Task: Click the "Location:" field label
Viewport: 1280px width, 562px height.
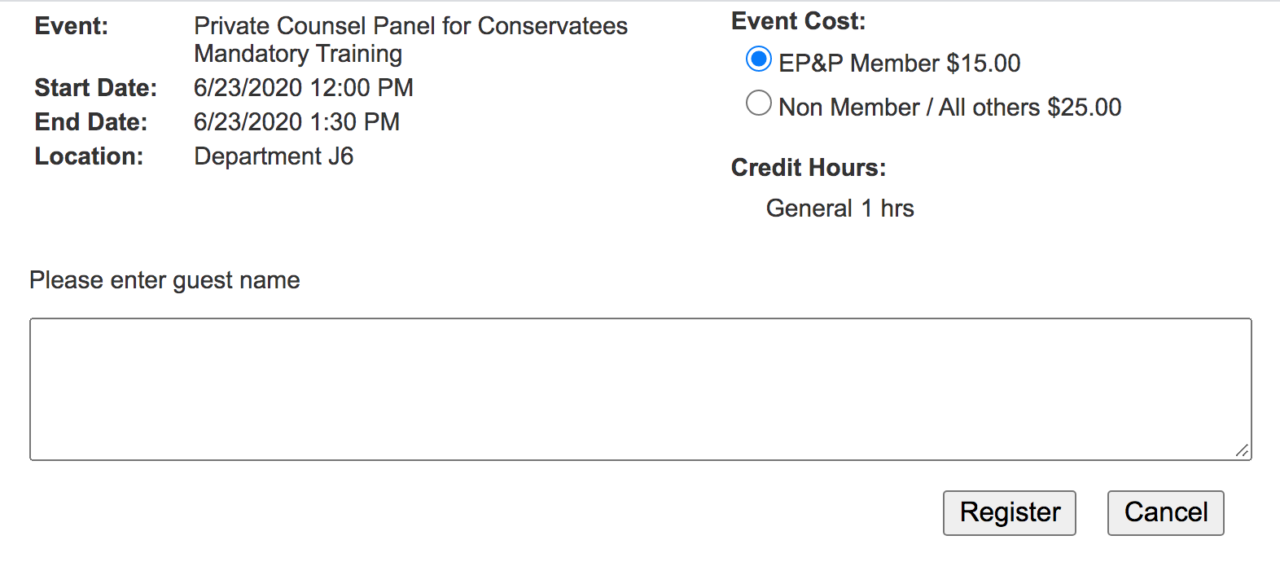Action: pyautogui.click(x=89, y=156)
